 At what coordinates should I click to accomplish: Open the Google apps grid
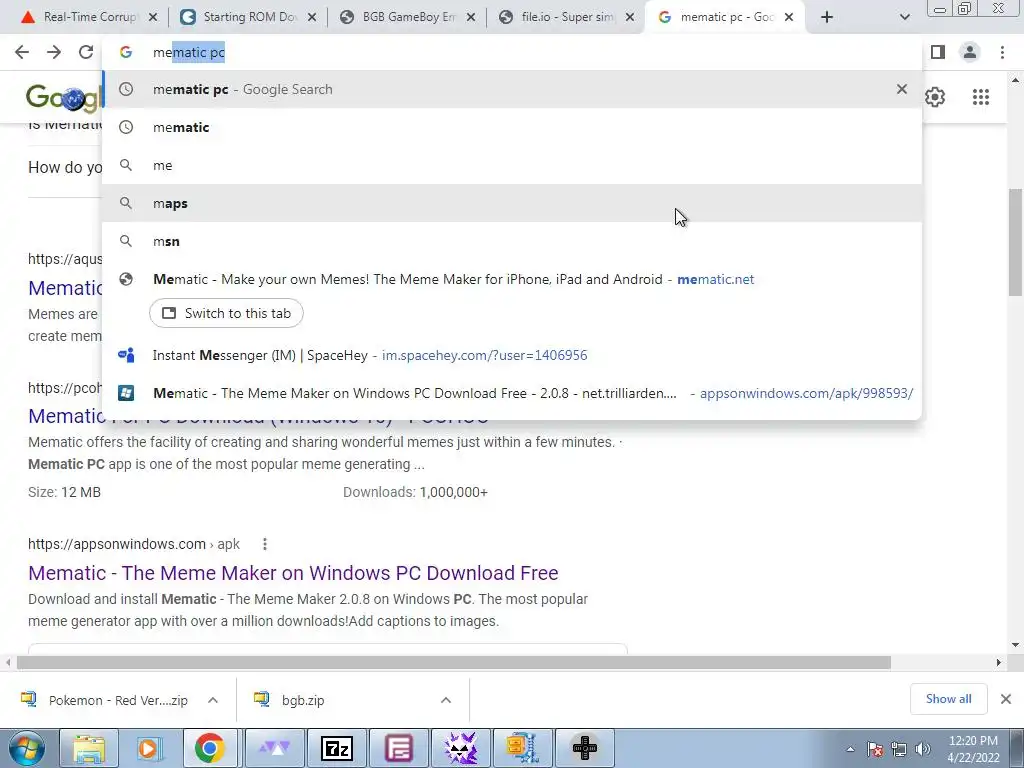[x=980, y=97]
